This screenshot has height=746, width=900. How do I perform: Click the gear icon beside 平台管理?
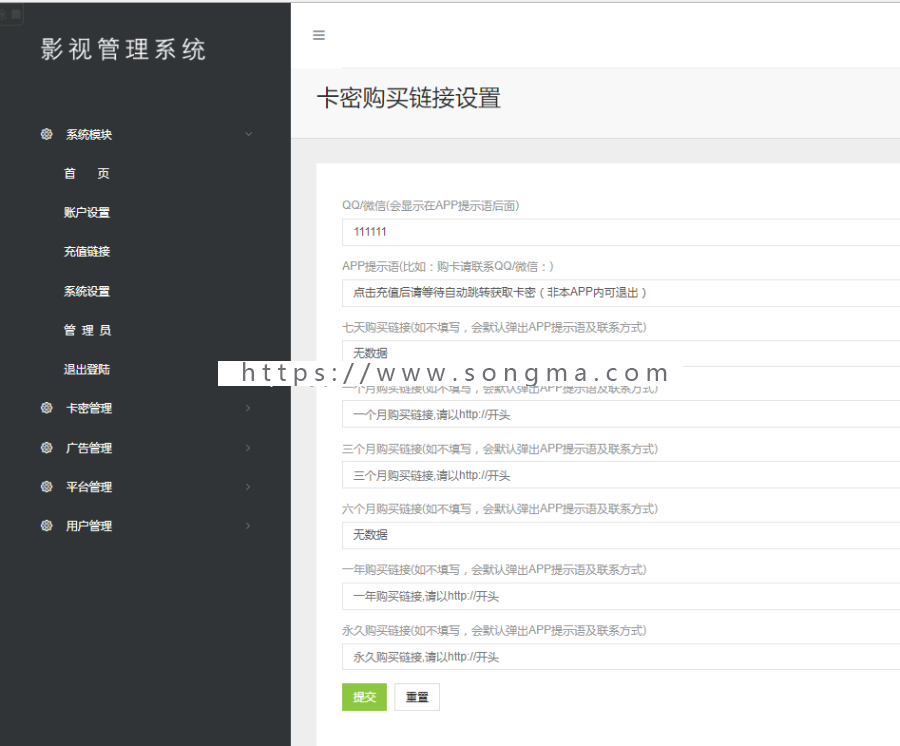click(x=46, y=487)
